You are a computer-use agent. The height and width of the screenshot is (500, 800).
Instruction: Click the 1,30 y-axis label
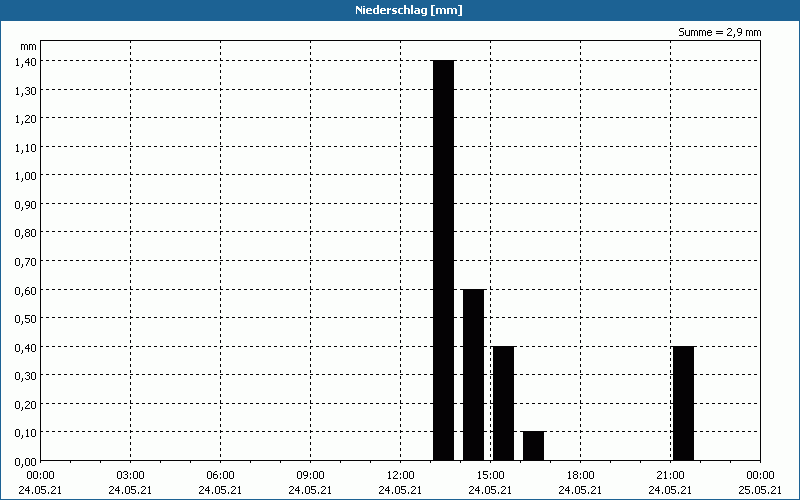(x=26, y=90)
